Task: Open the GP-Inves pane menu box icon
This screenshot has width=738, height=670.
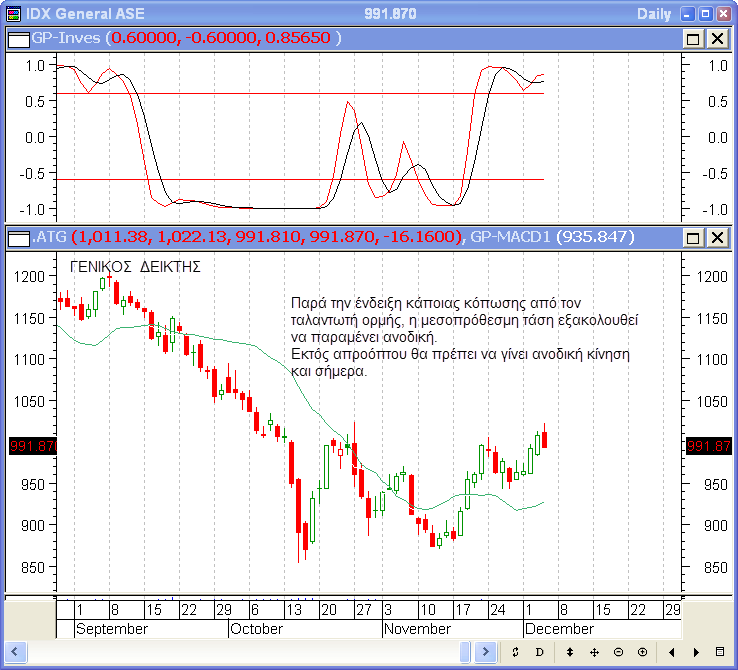Action: point(18,38)
